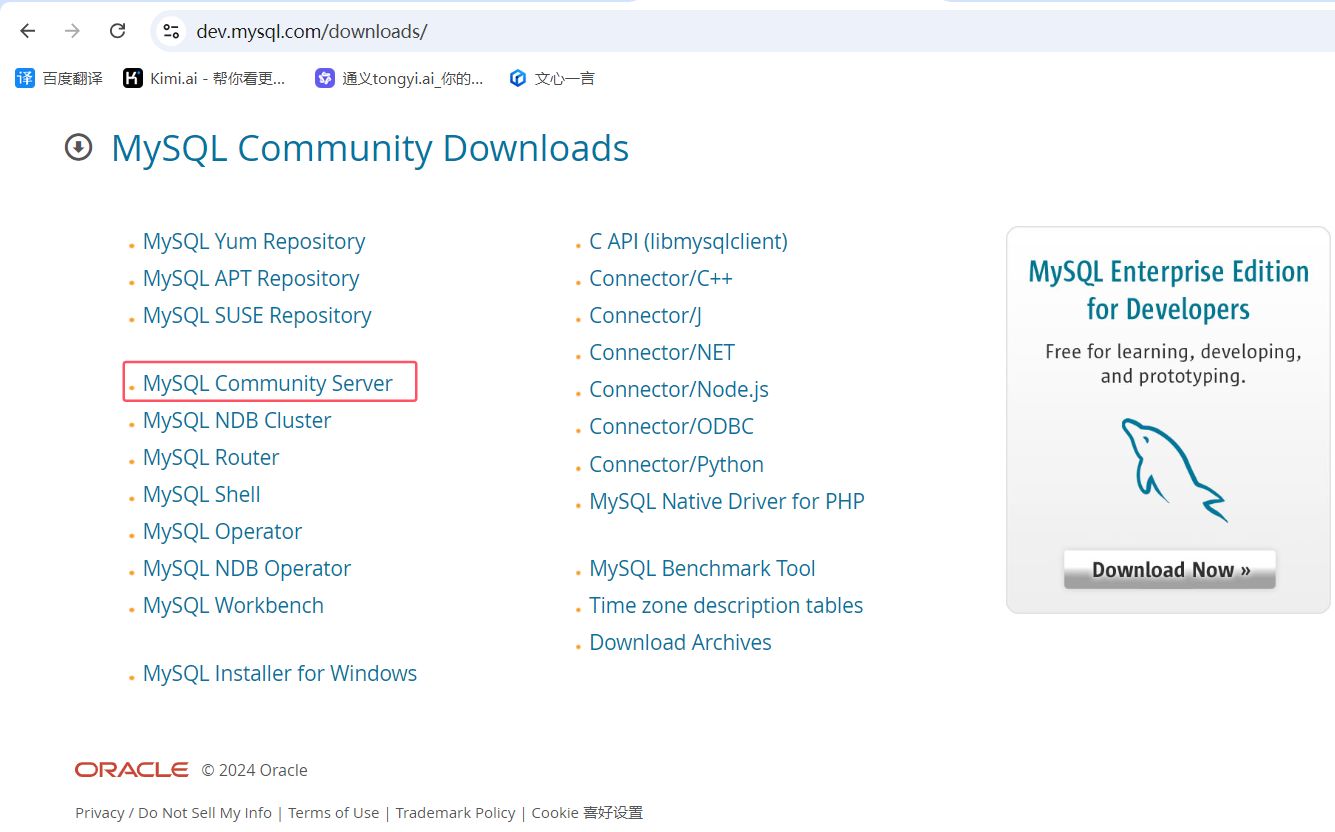Open Connector/Node.js link
Screen dimensions: 1335x832
pos(679,389)
